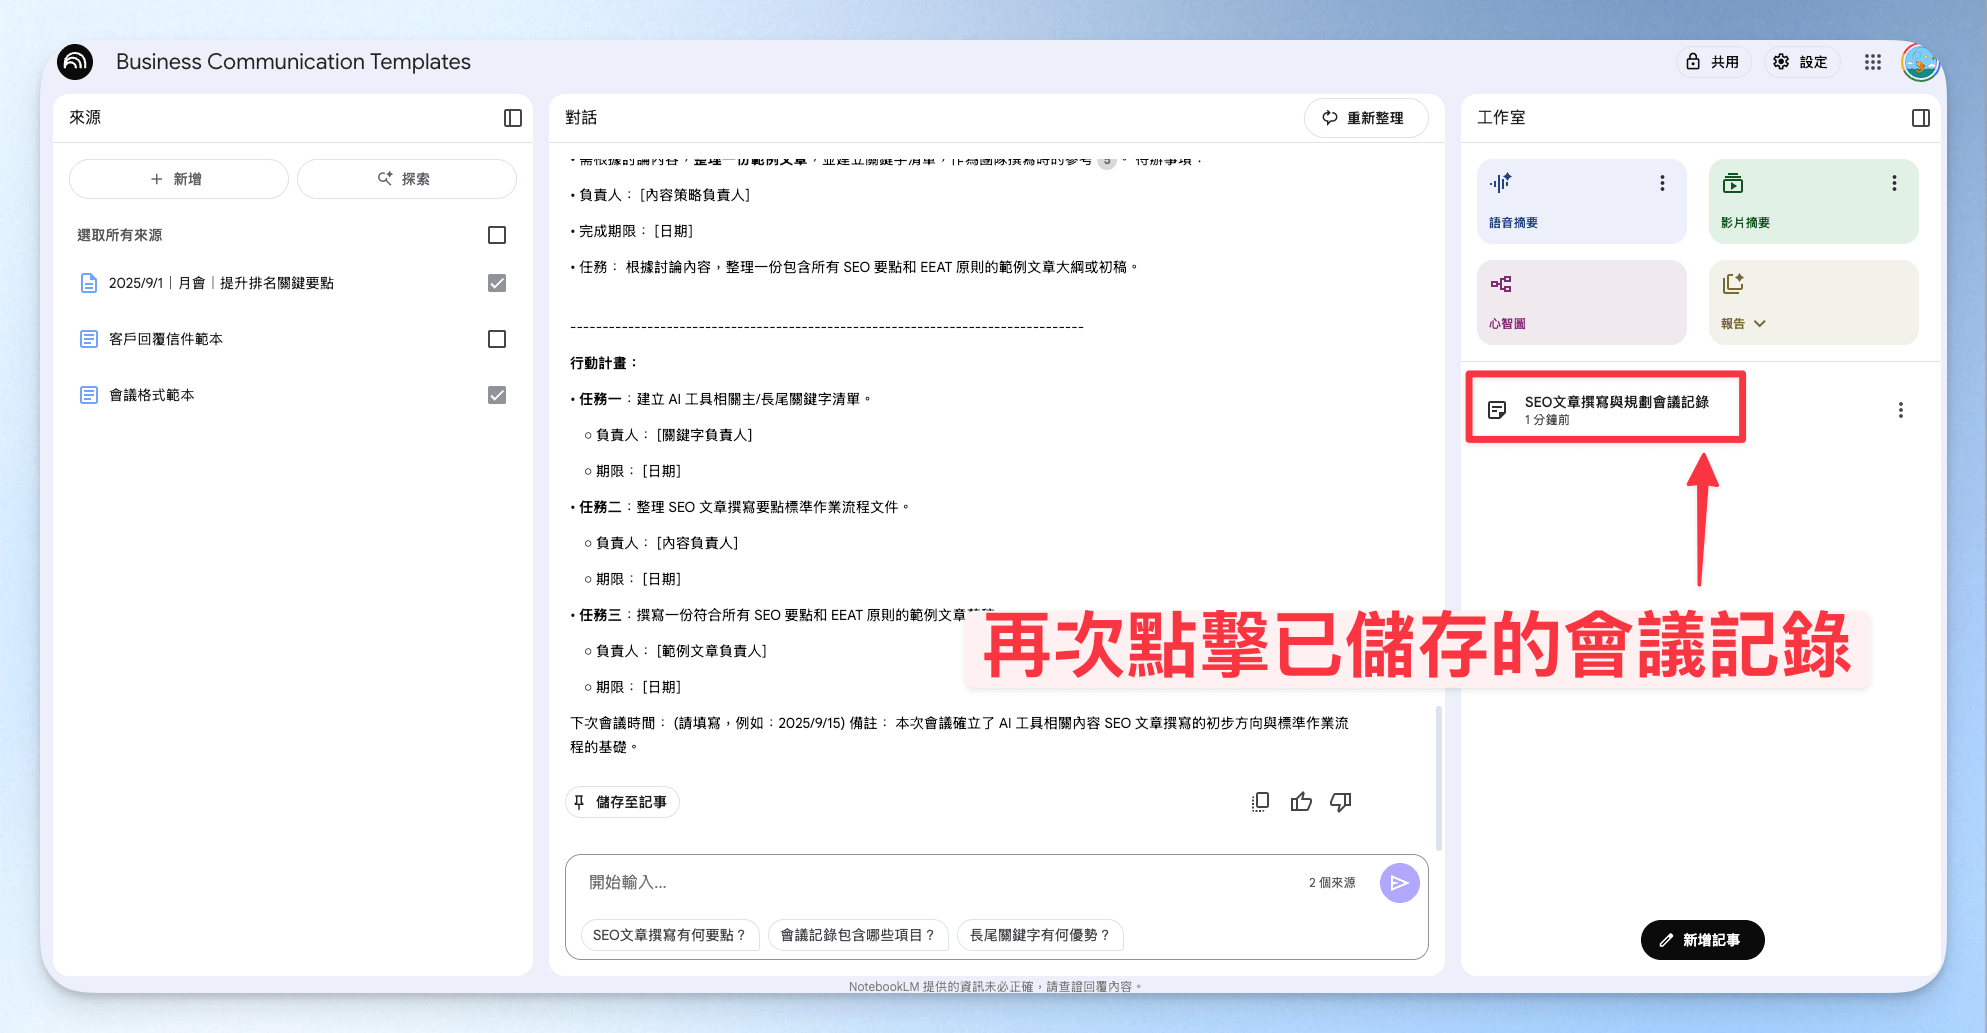1987x1033 pixels.
Task: Click the 新增記事 button
Action: (1702, 940)
